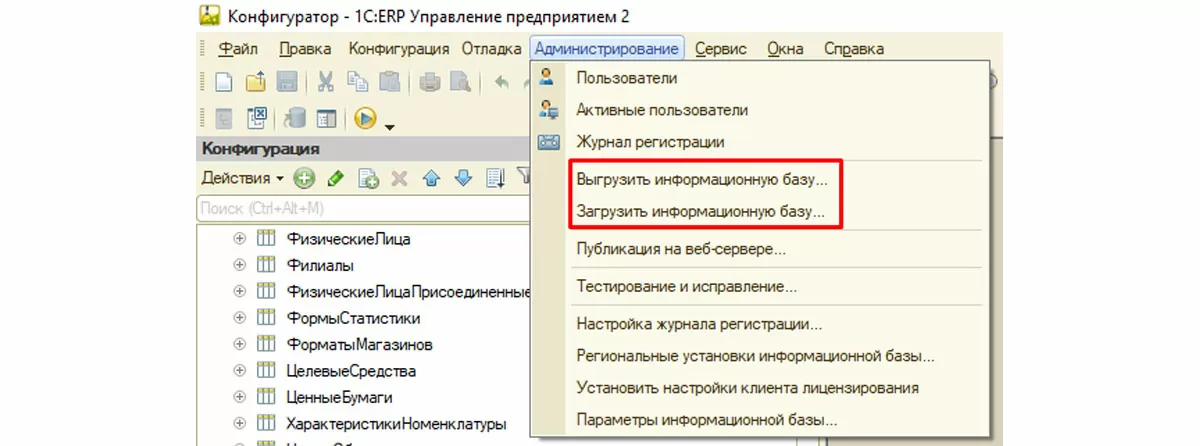The image size is (1200, 446).
Task: Expand the ФизическиеЛица tree node
Action: point(239,239)
